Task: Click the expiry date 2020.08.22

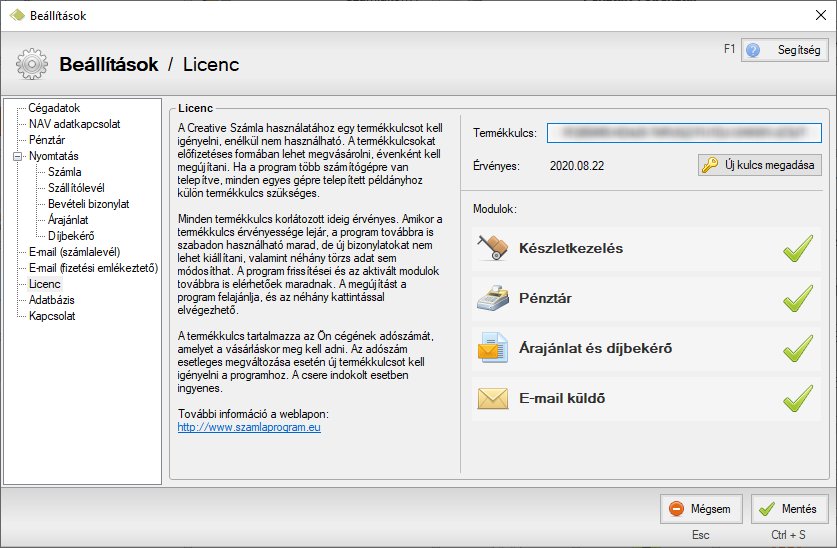Action: pyautogui.click(x=577, y=166)
